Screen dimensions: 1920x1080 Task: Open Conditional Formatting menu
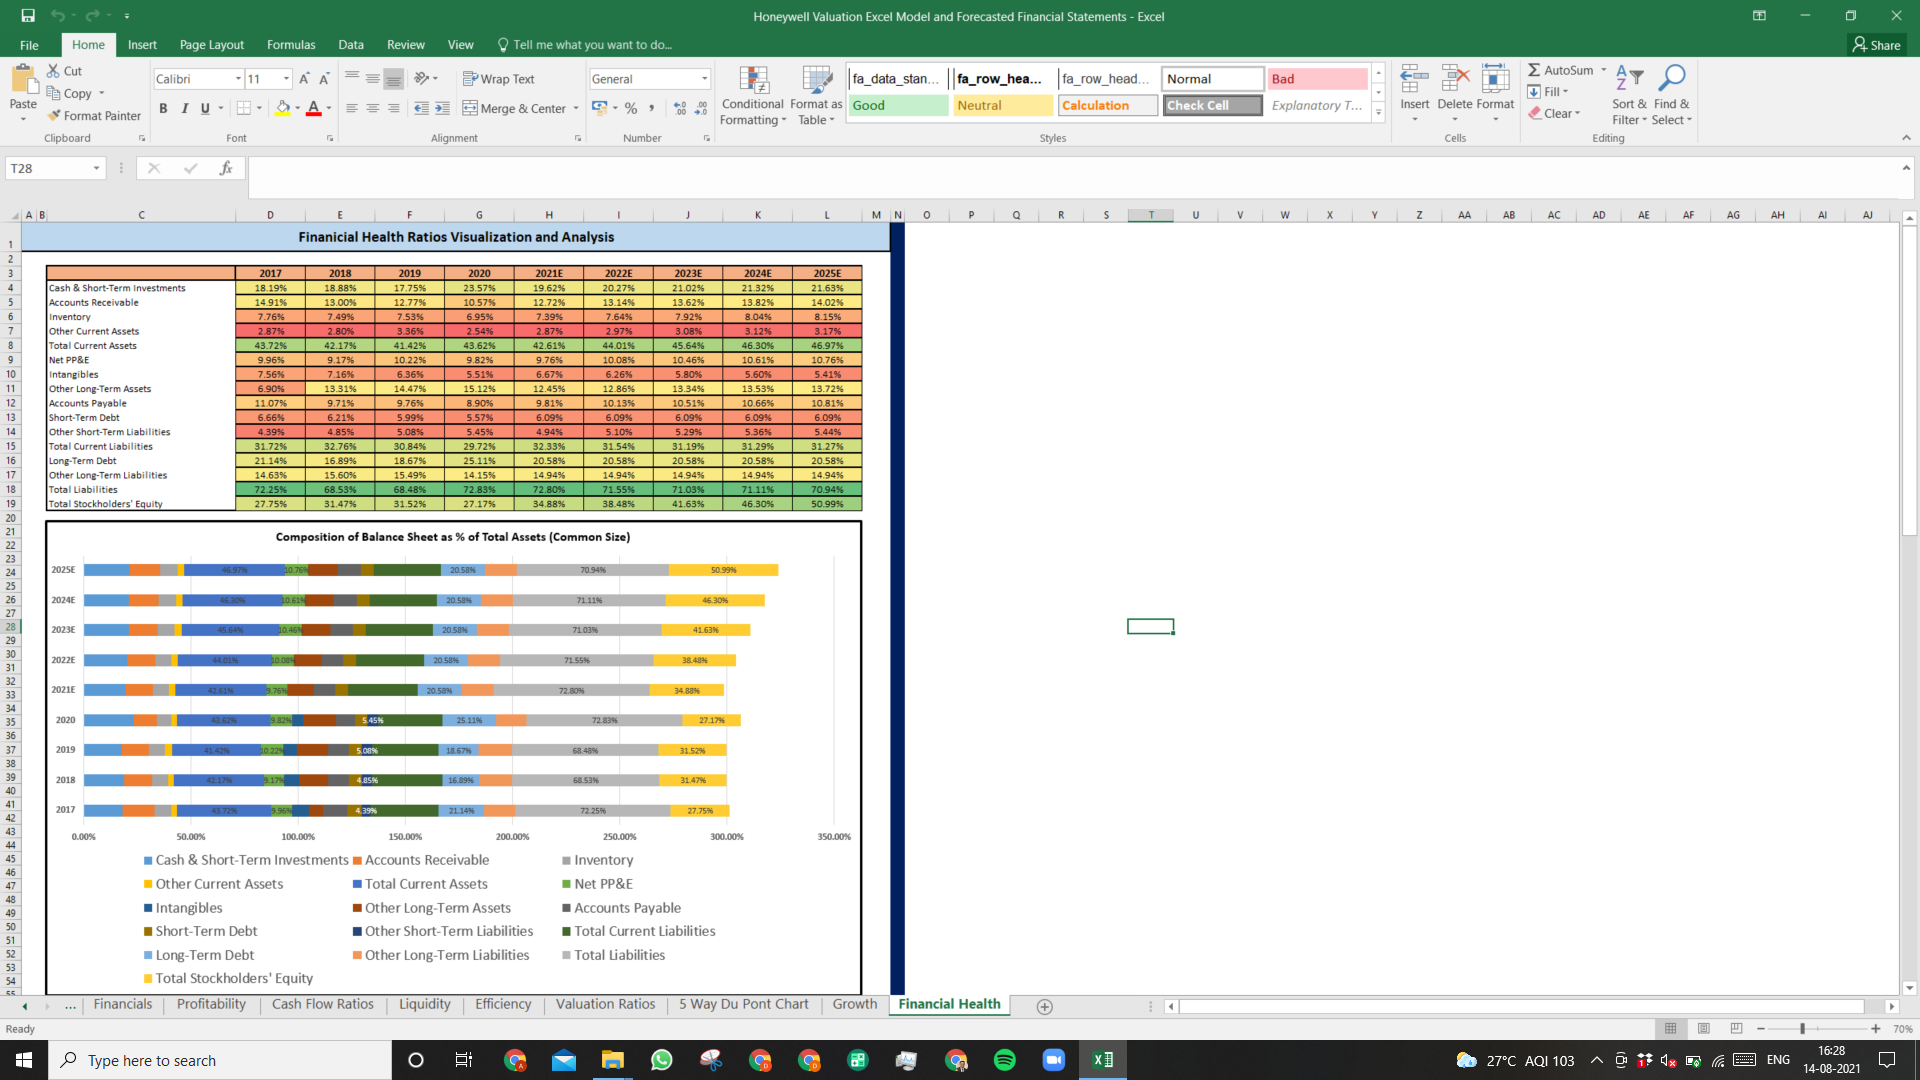click(x=753, y=96)
